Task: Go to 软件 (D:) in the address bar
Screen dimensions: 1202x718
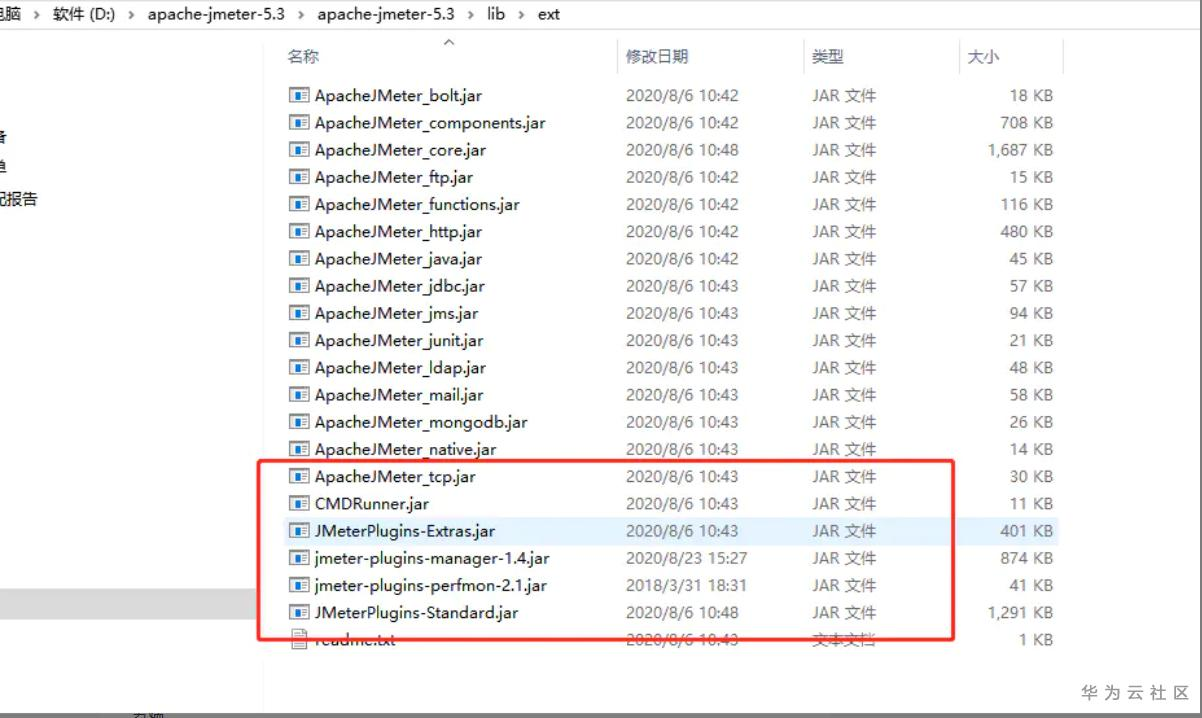Action: click(84, 15)
